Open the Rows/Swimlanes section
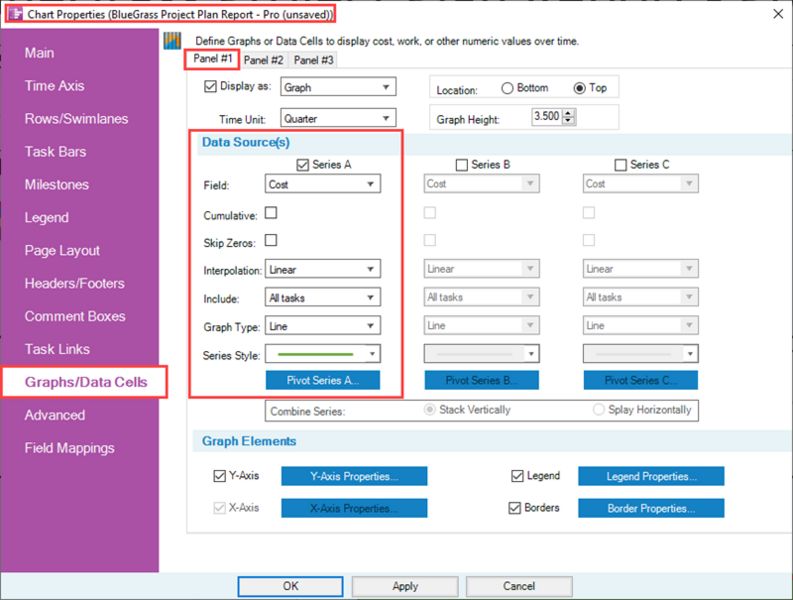Image resolution: width=793 pixels, height=600 pixels. [76, 119]
